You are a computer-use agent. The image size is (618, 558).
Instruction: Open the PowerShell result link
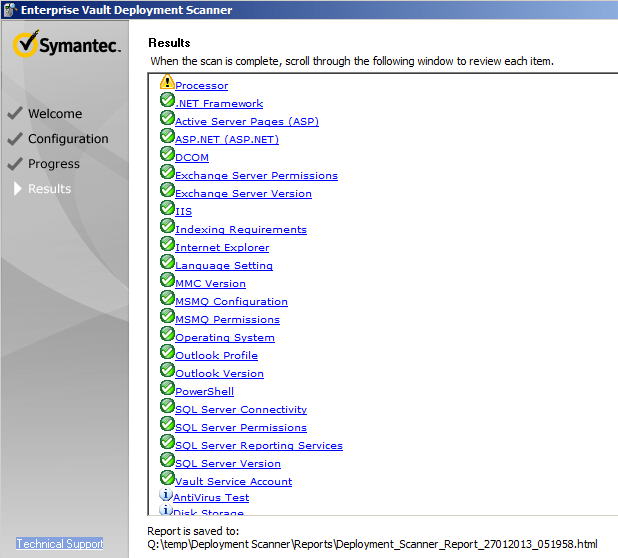204,392
